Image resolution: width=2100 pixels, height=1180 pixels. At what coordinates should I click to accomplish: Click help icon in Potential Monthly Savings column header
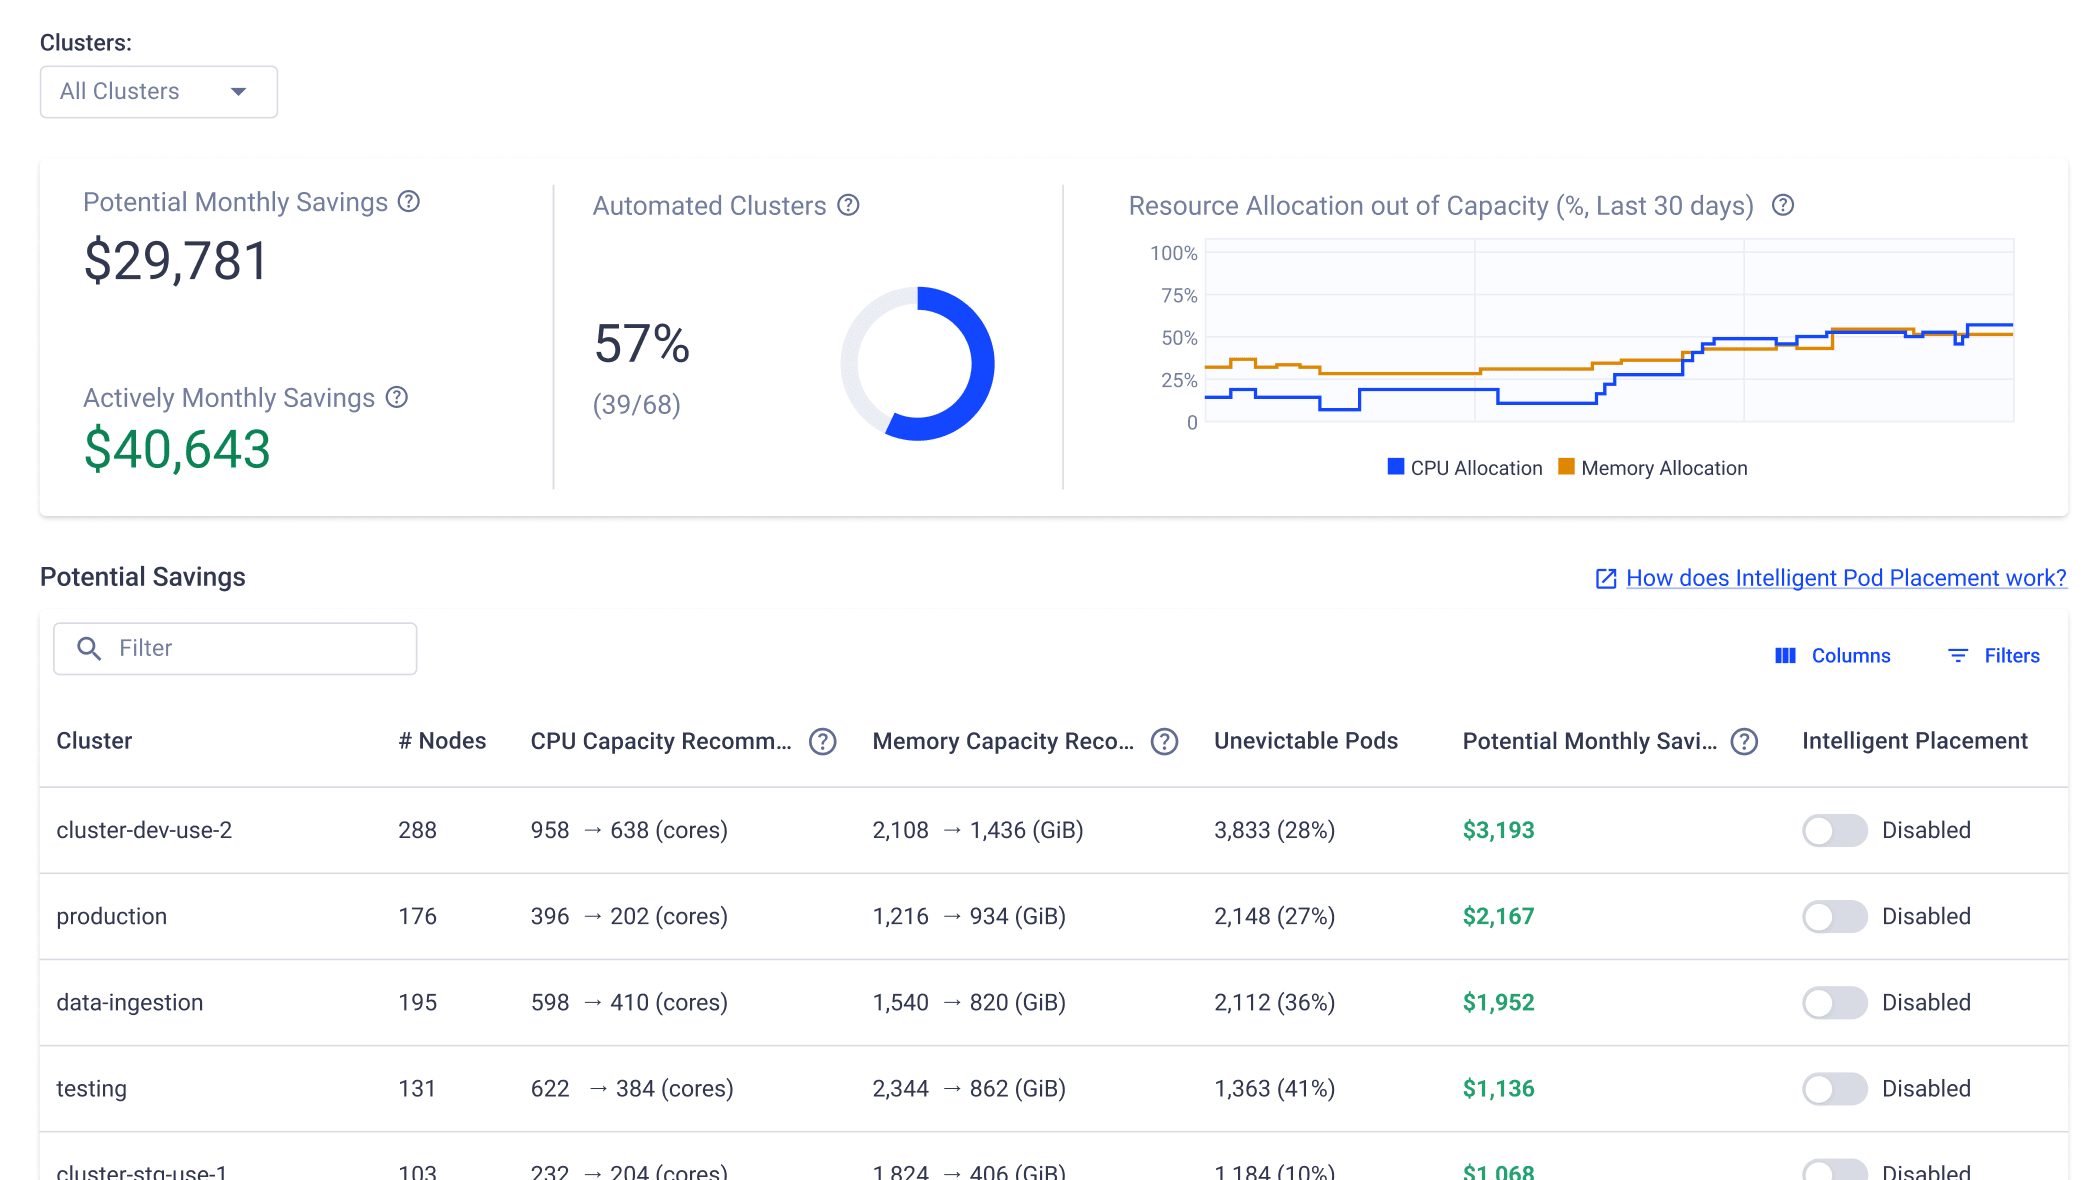tap(1744, 741)
